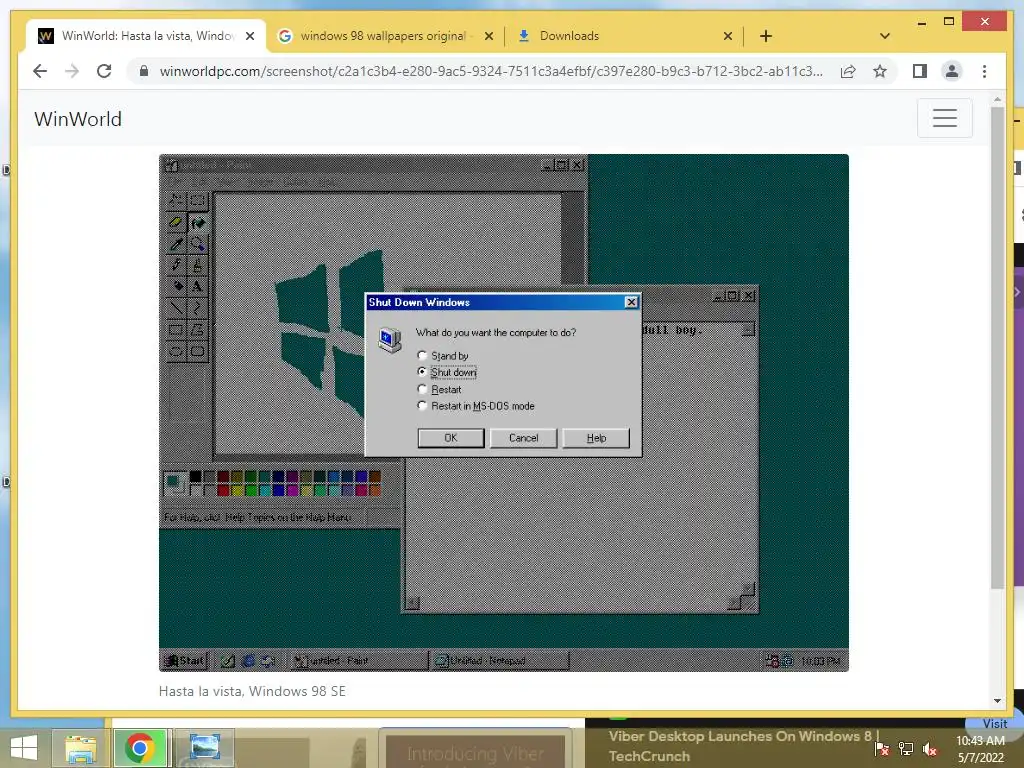Go back to the previous page
The width and height of the screenshot is (1024, 768).
point(40,71)
